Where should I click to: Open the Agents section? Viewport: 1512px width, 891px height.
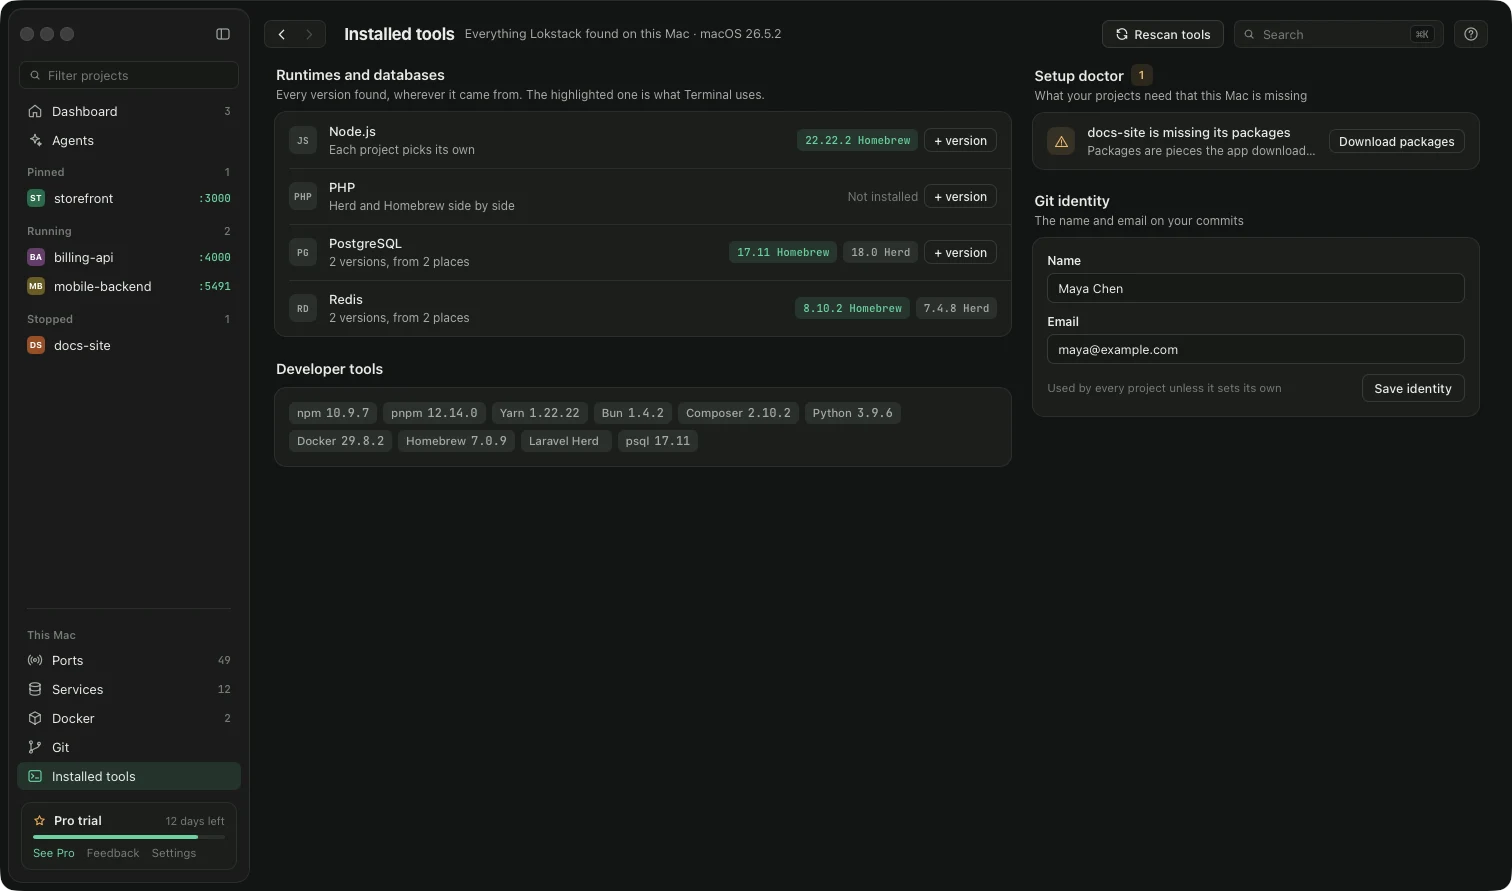click(x=129, y=140)
